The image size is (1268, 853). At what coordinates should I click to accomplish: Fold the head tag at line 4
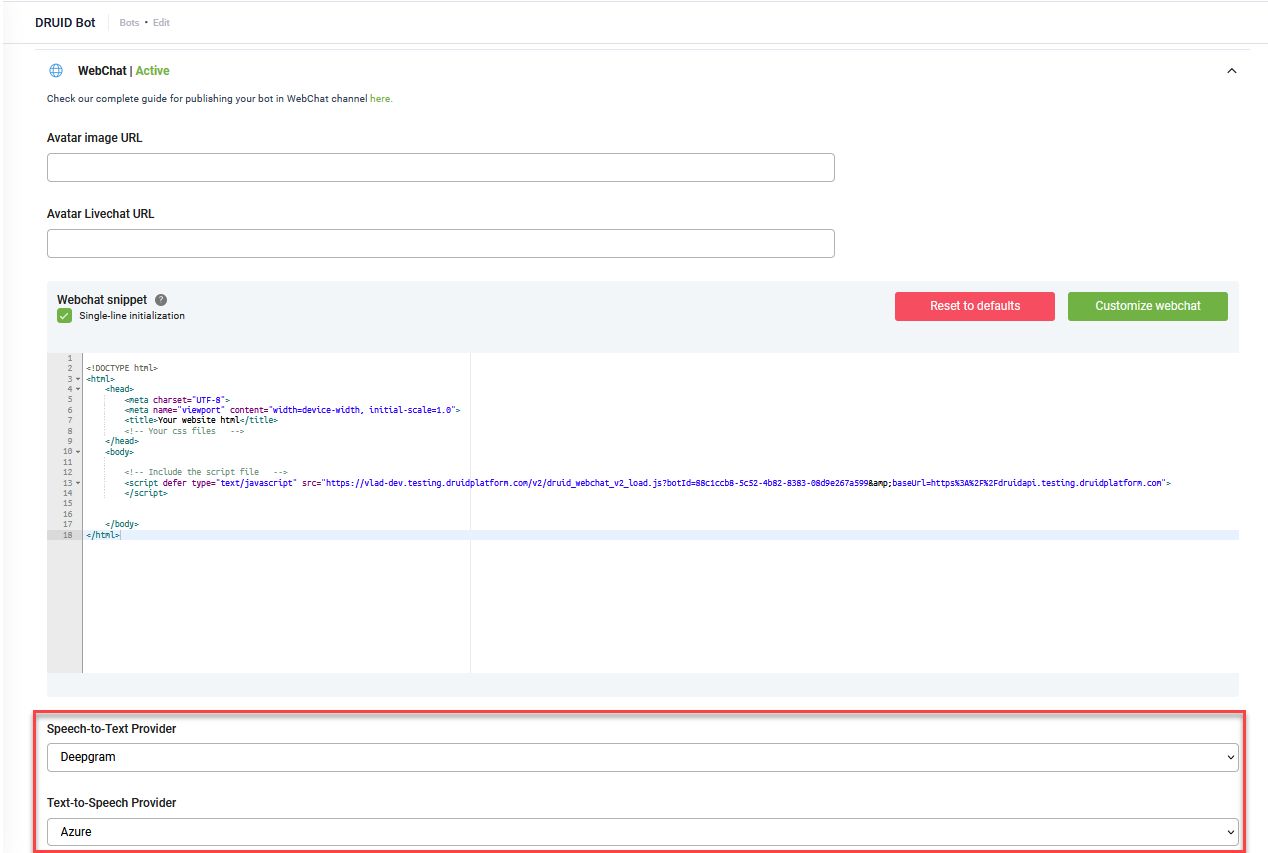78,389
